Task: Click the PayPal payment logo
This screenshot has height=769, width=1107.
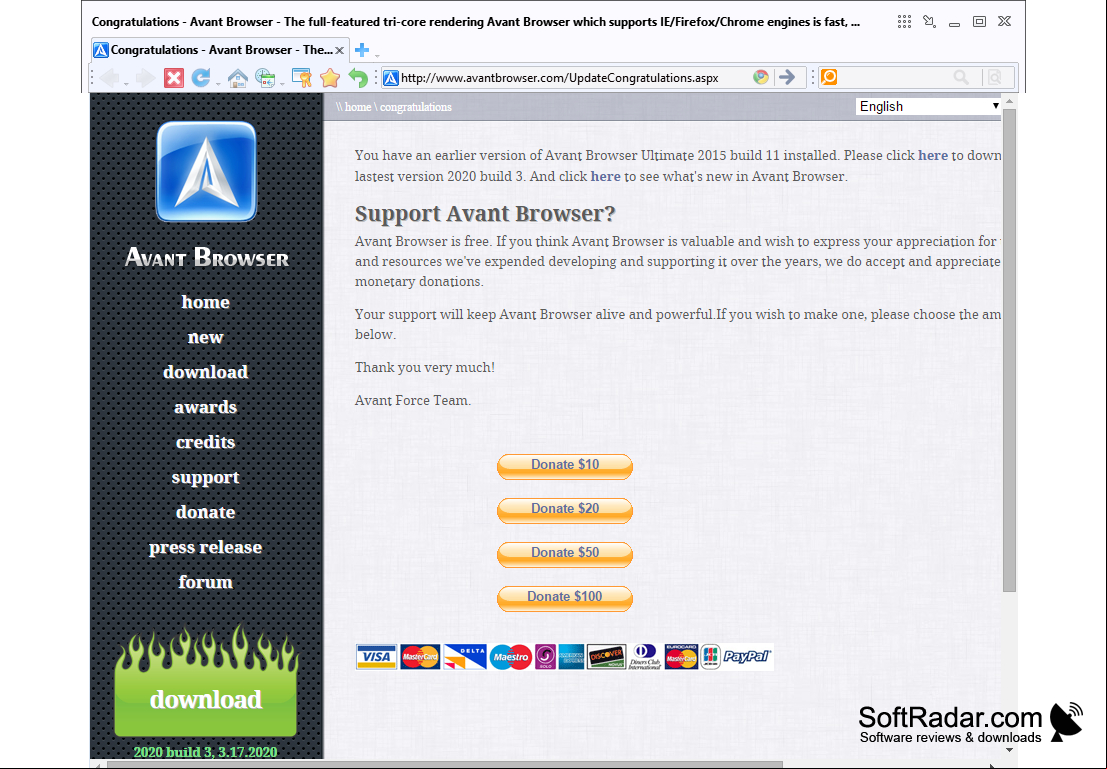Action: click(746, 657)
